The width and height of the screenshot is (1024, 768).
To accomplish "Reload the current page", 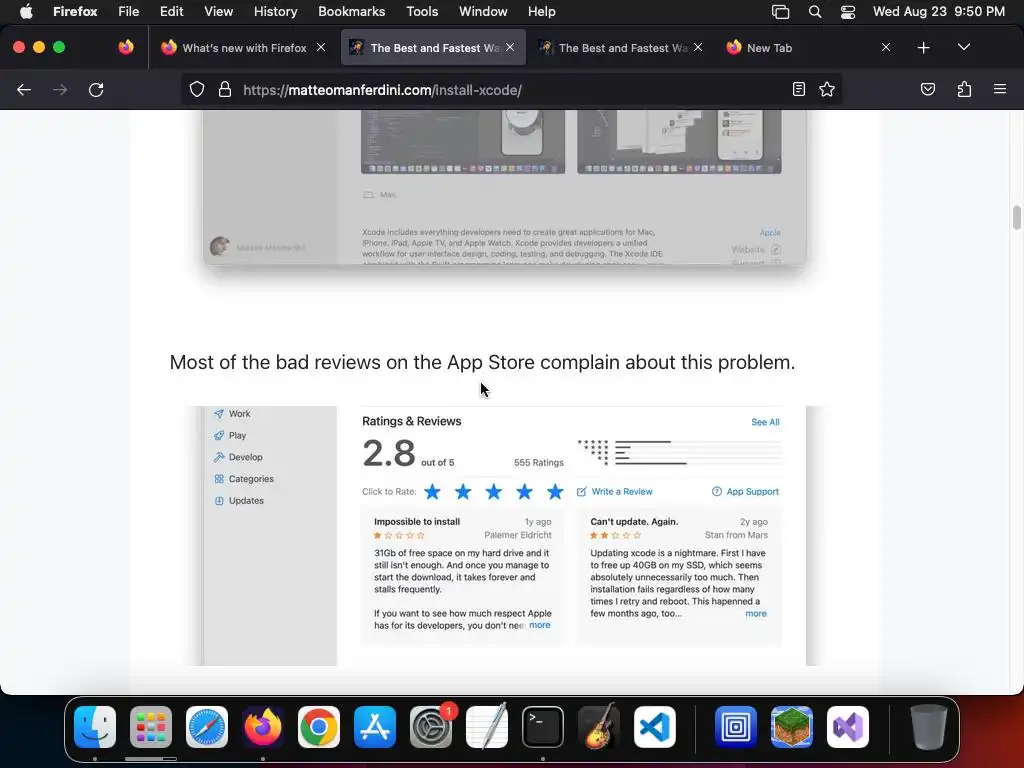I will 96,90.
